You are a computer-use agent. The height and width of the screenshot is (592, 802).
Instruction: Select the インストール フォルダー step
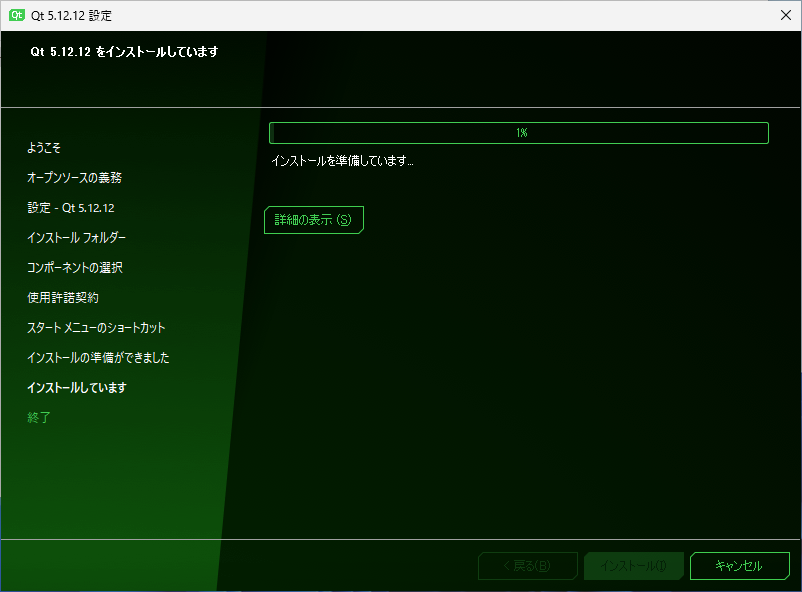[77, 237]
